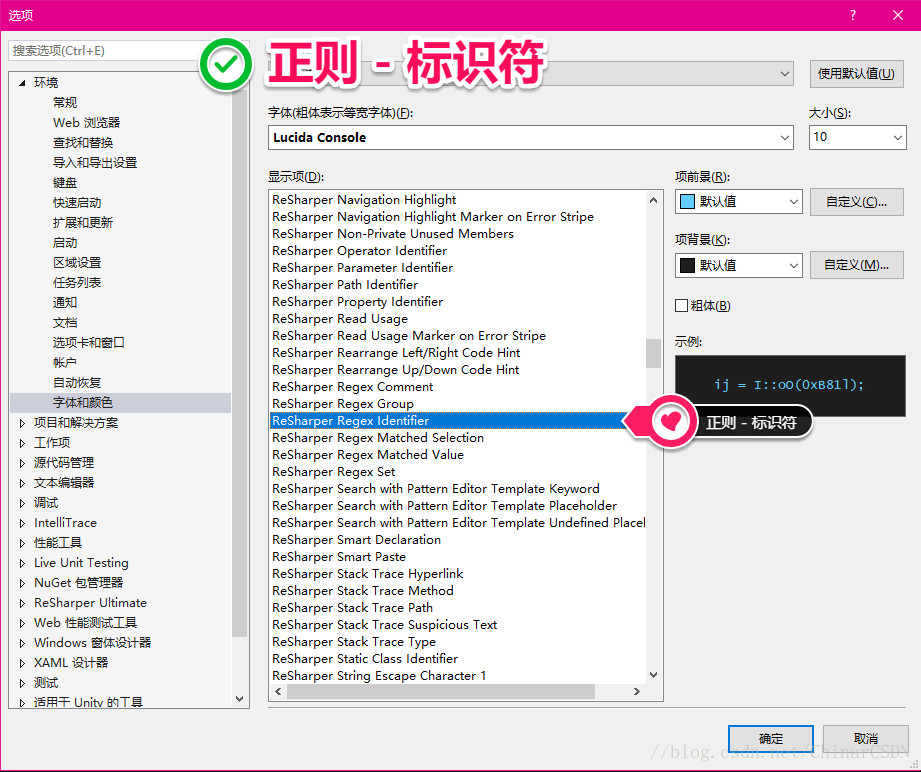921x772 pixels.
Task: Select 导入和导出设置 in the tree
Action: [95, 162]
